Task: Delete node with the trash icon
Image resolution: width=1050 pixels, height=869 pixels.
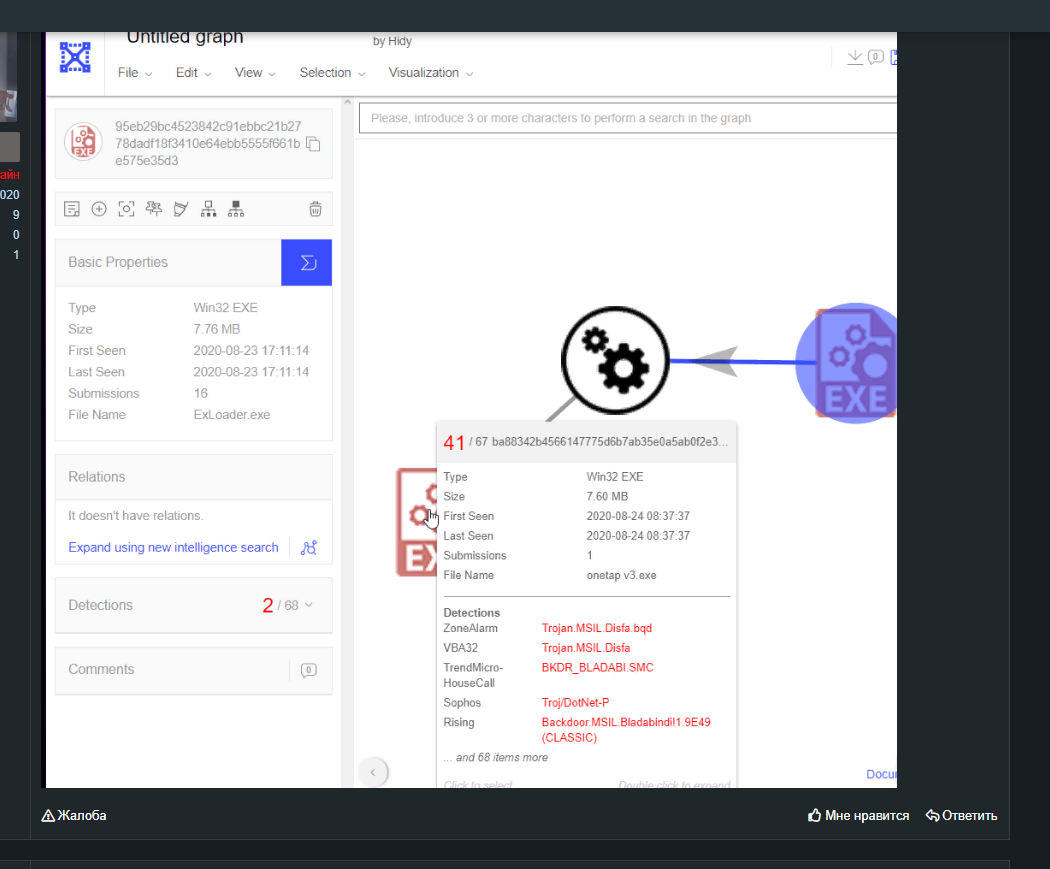Action: click(x=315, y=209)
